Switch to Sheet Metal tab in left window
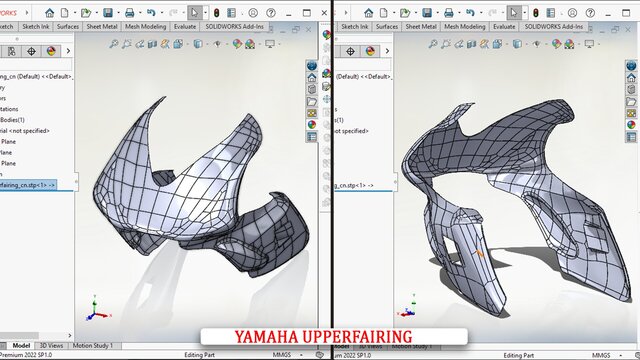 point(102,27)
